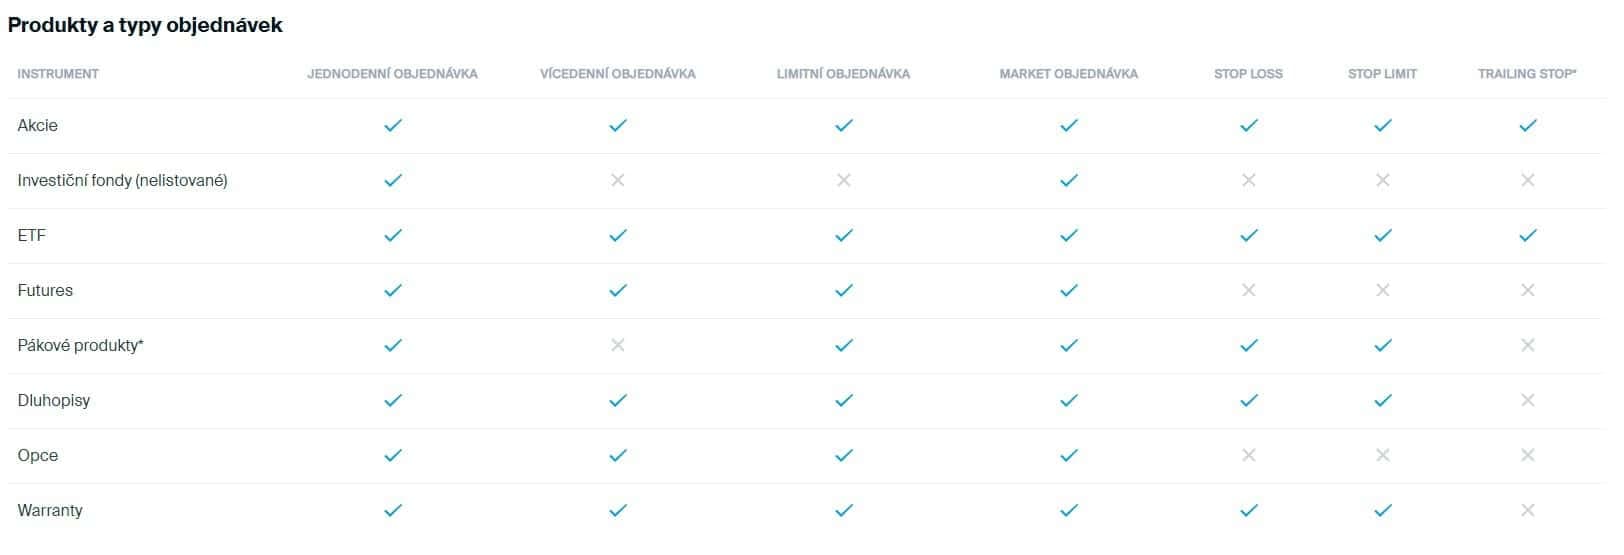Click Opce Stop Limit cross icon
This screenshot has height=555, width=1624.
click(1382, 455)
